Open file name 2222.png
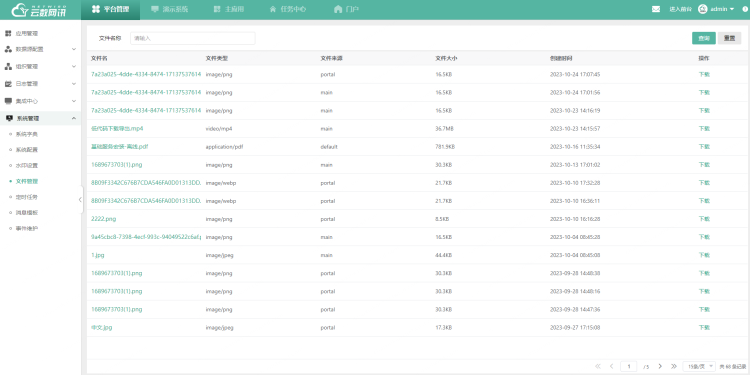Image resolution: width=750 pixels, height=375 pixels. [103, 219]
